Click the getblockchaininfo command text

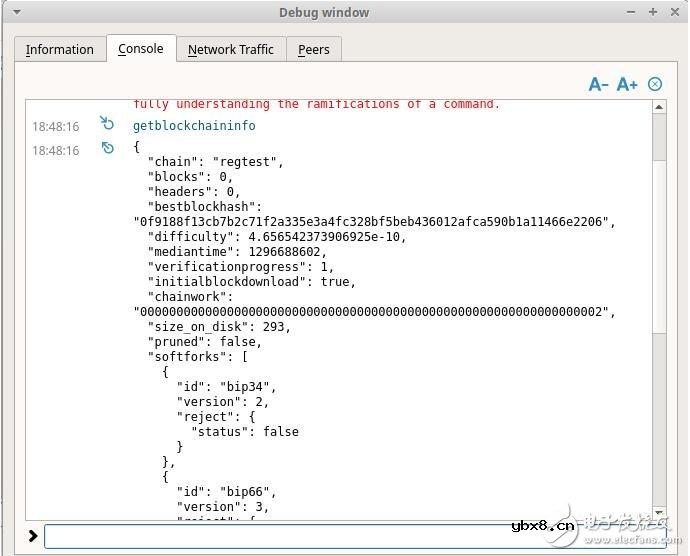click(x=194, y=126)
